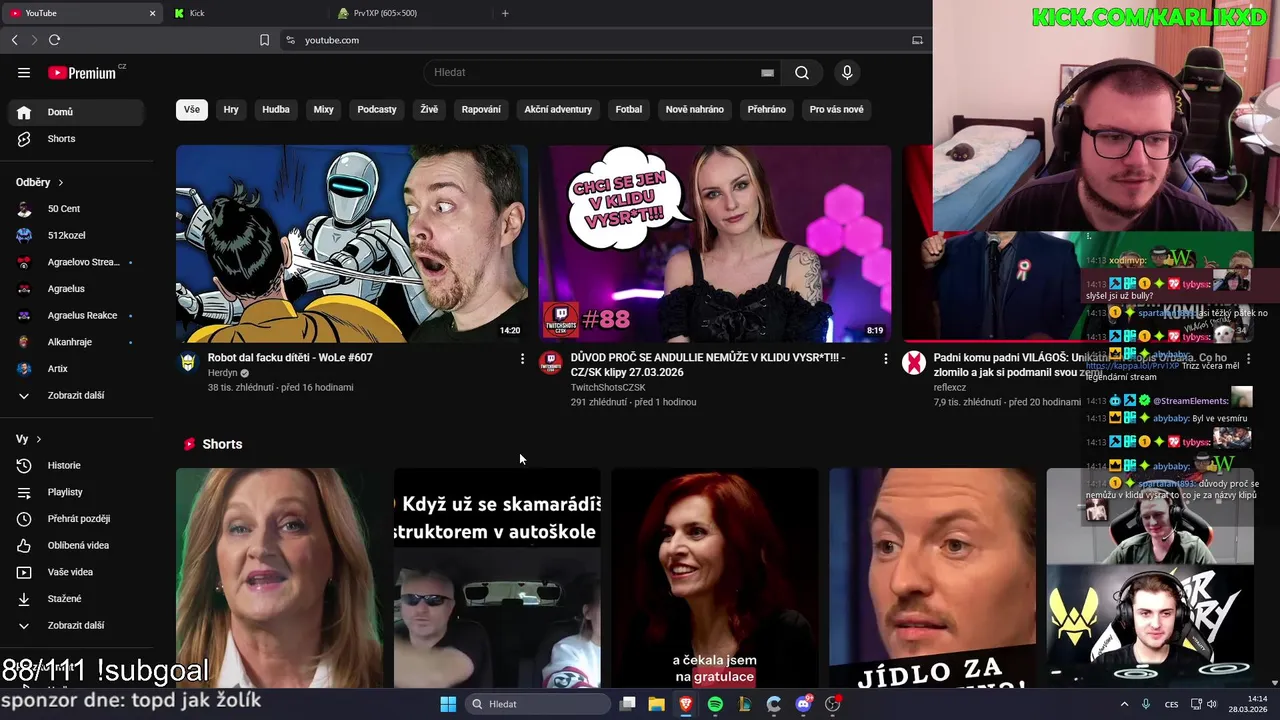Open more options for Andullie clip video
Viewport: 1280px width, 720px height.
(885, 358)
